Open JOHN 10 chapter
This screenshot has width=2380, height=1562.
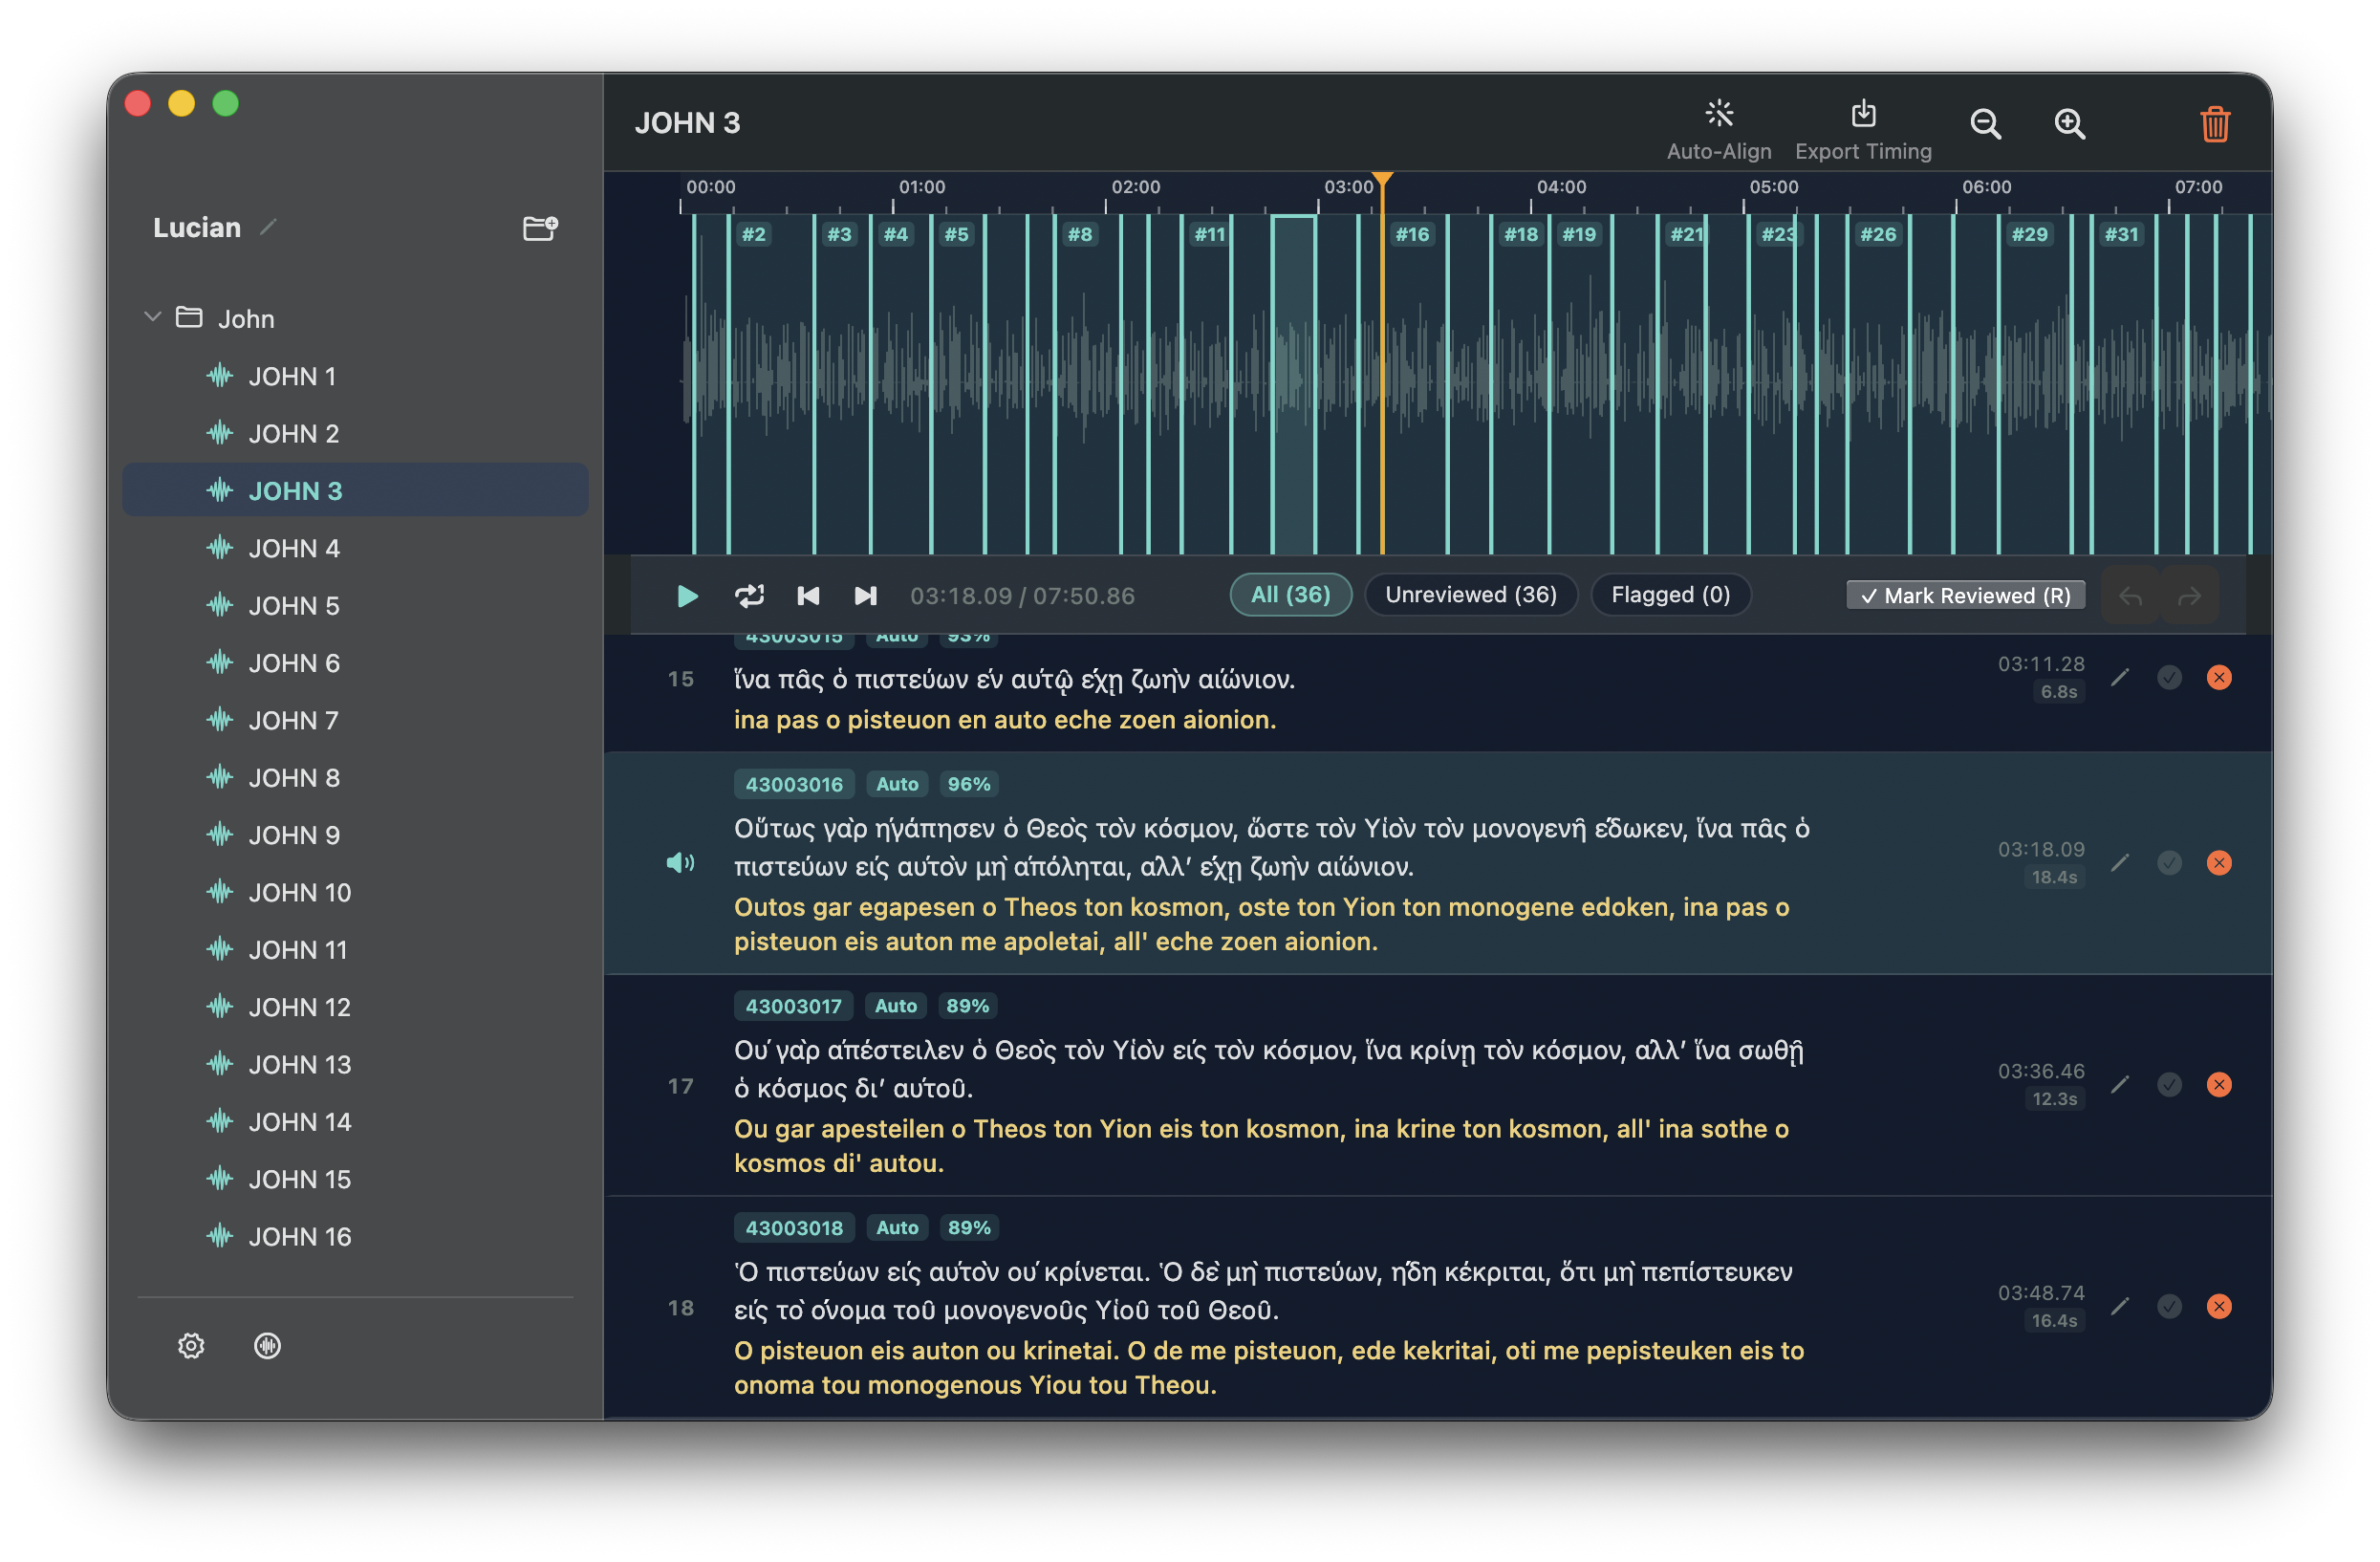(x=355, y=892)
